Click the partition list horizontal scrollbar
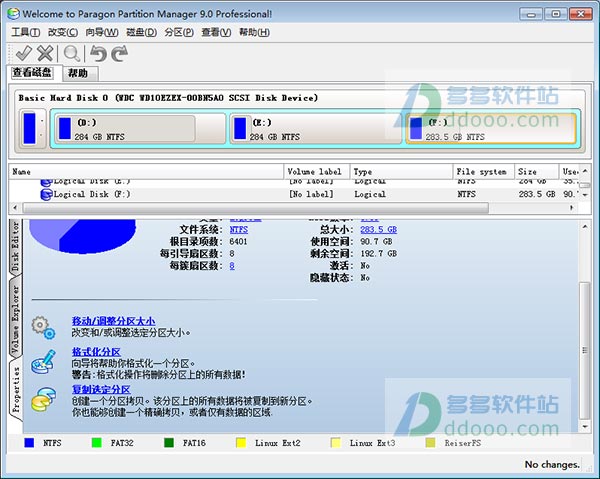 [x=255, y=208]
